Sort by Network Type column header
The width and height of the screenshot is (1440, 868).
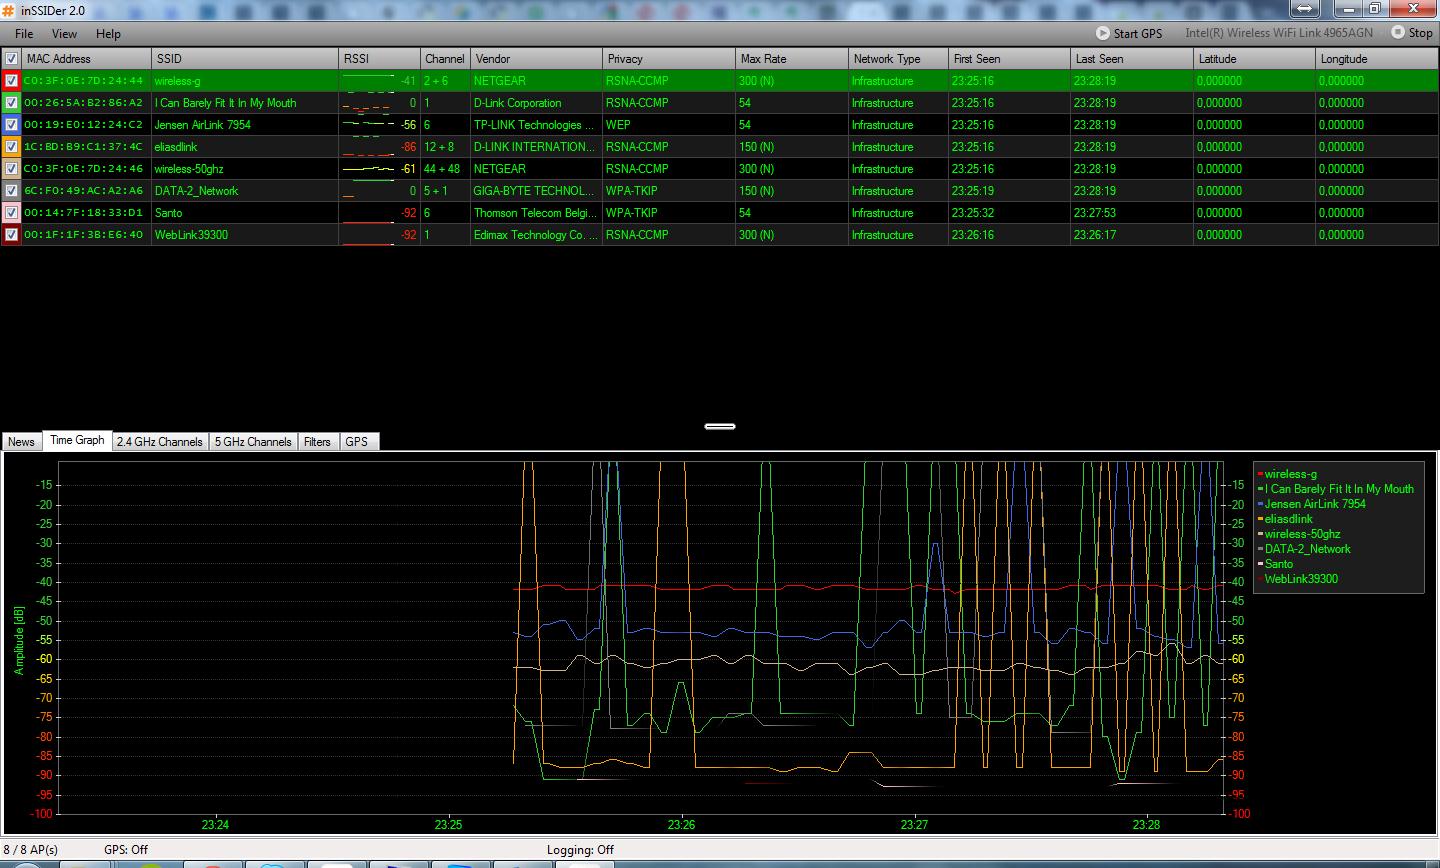pos(898,59)
